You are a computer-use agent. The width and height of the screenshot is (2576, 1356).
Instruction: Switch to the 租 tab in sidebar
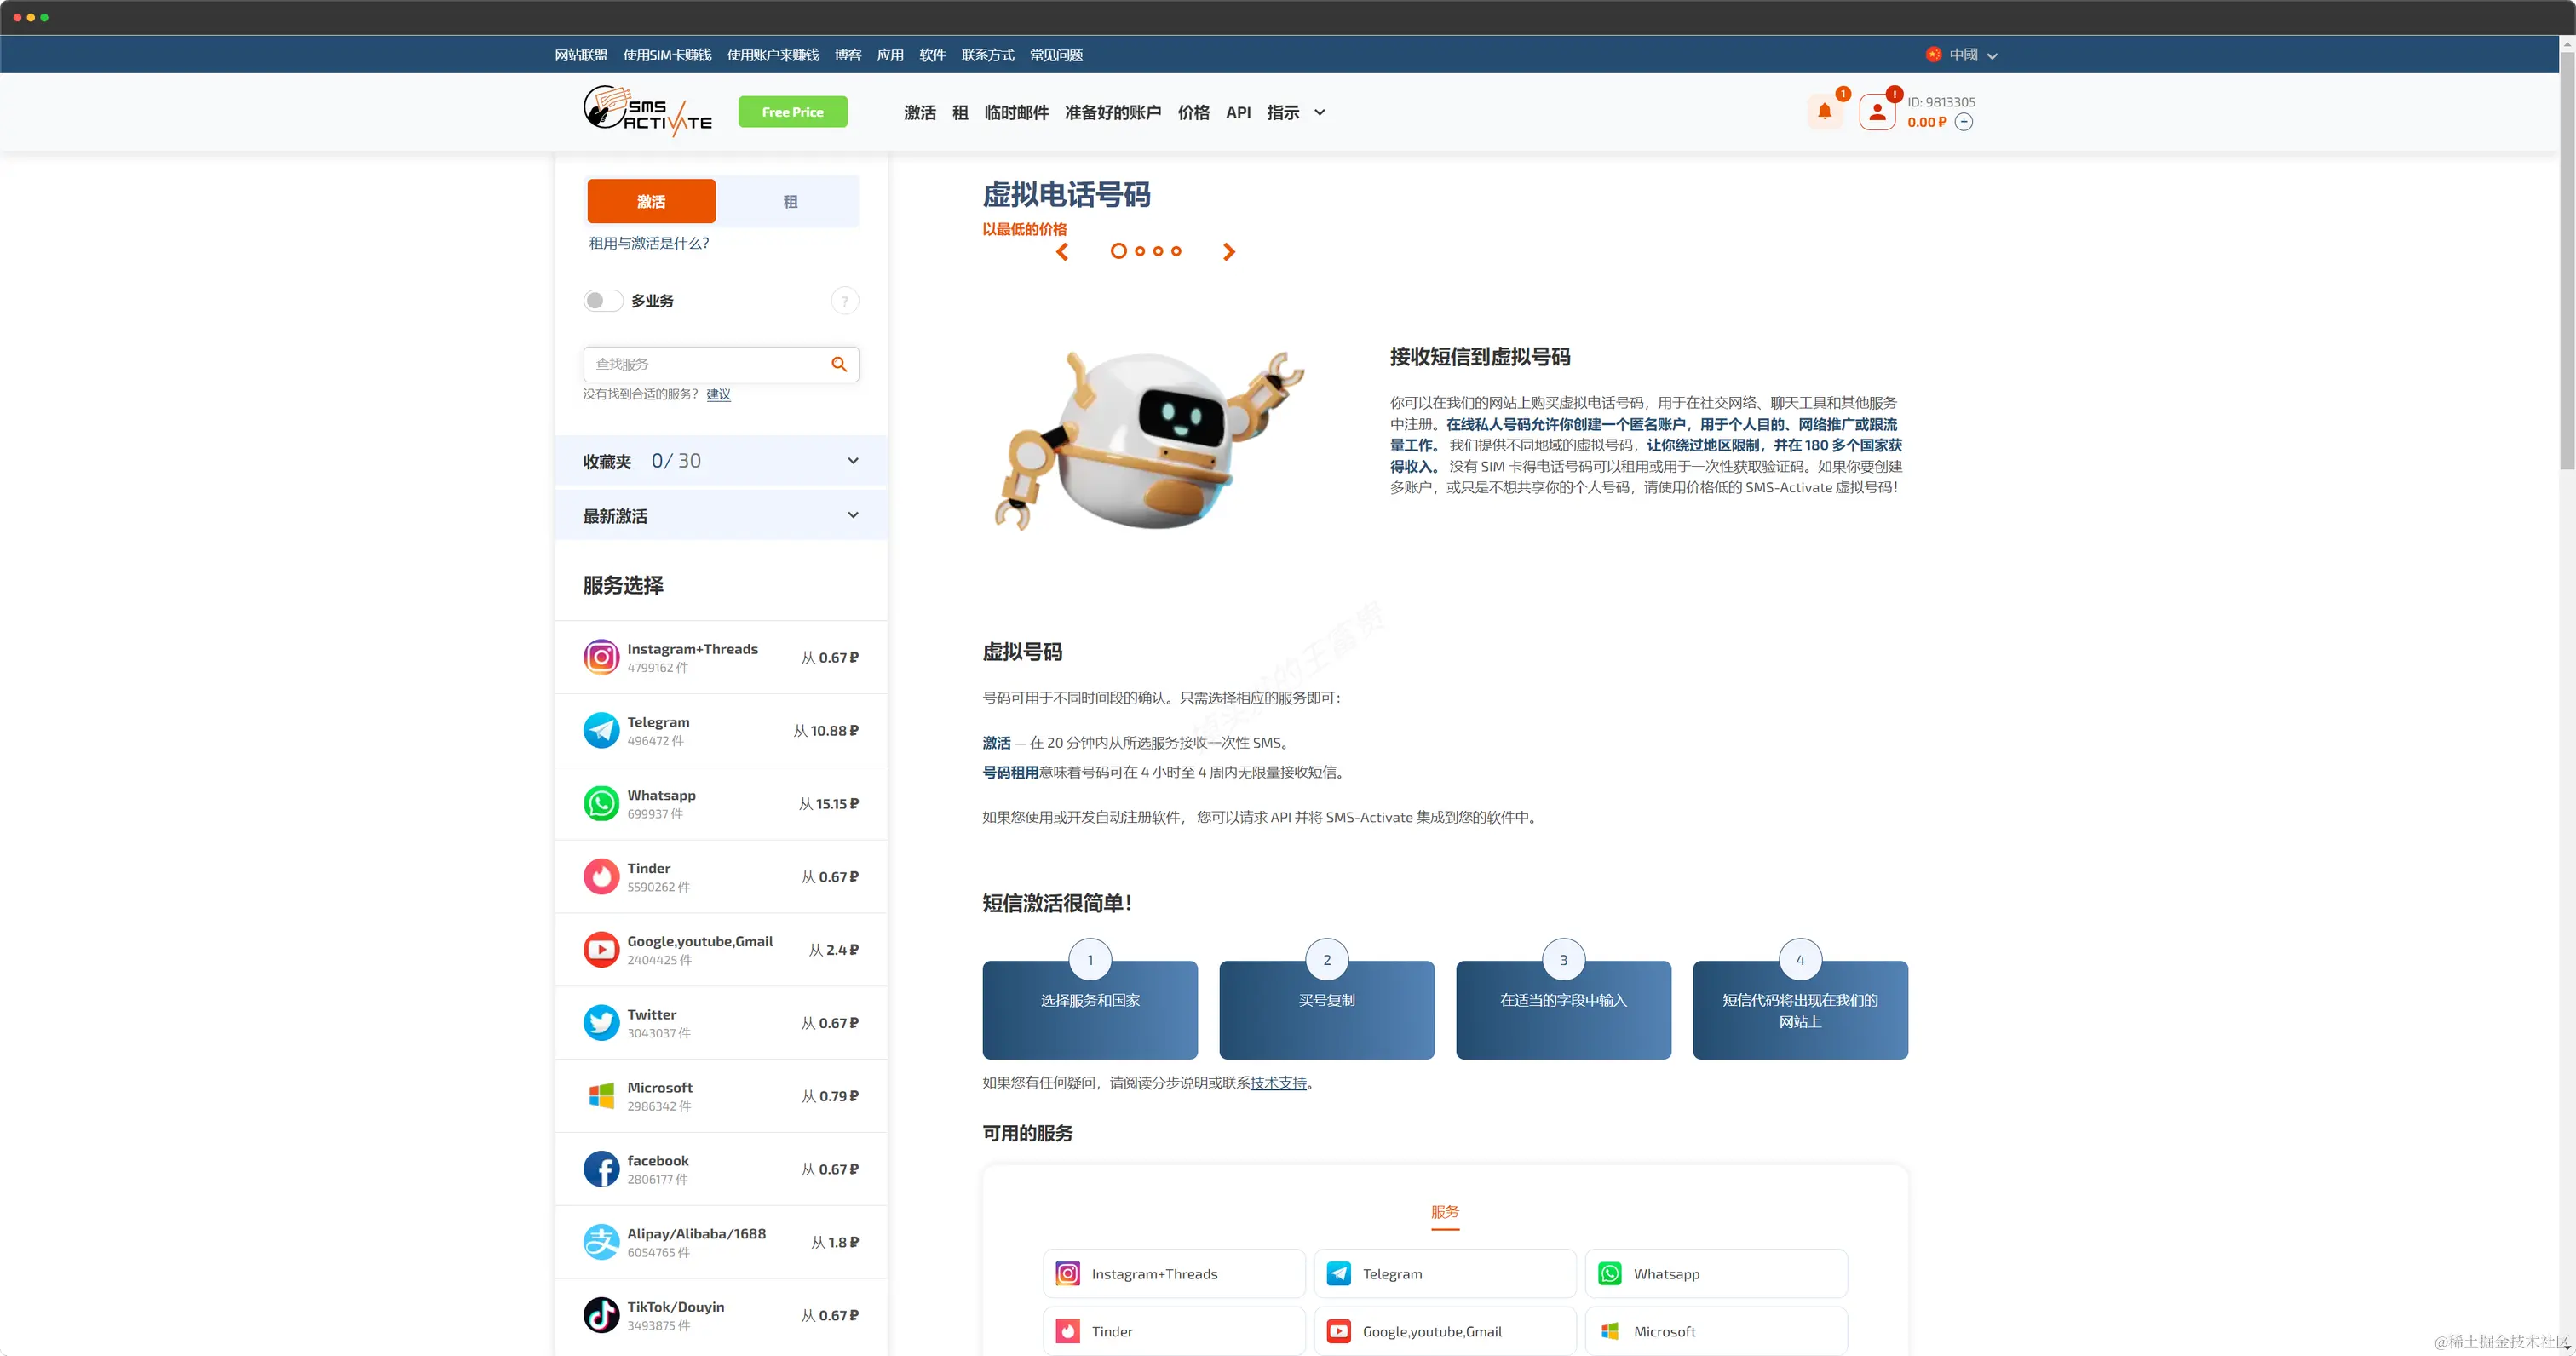(790, 201)
